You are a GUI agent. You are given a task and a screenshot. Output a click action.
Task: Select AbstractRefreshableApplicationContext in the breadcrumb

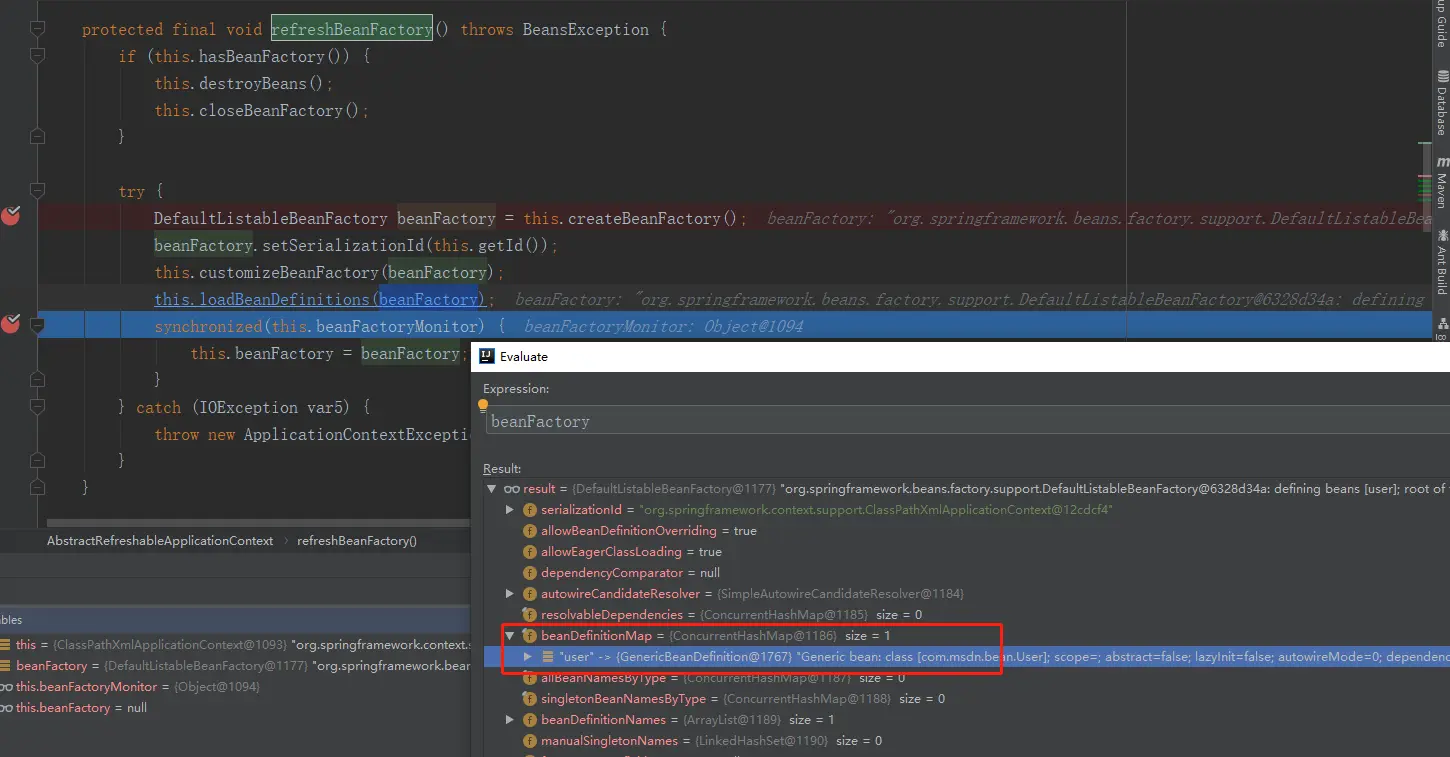[x=160, y=540]
